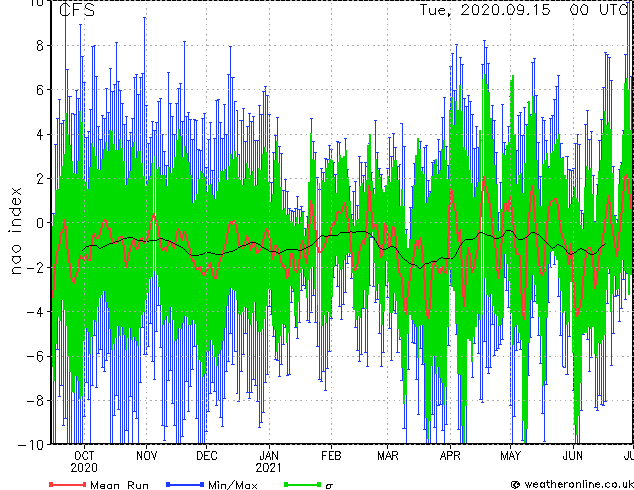Click the y-axis value -4

pos(35,312)
